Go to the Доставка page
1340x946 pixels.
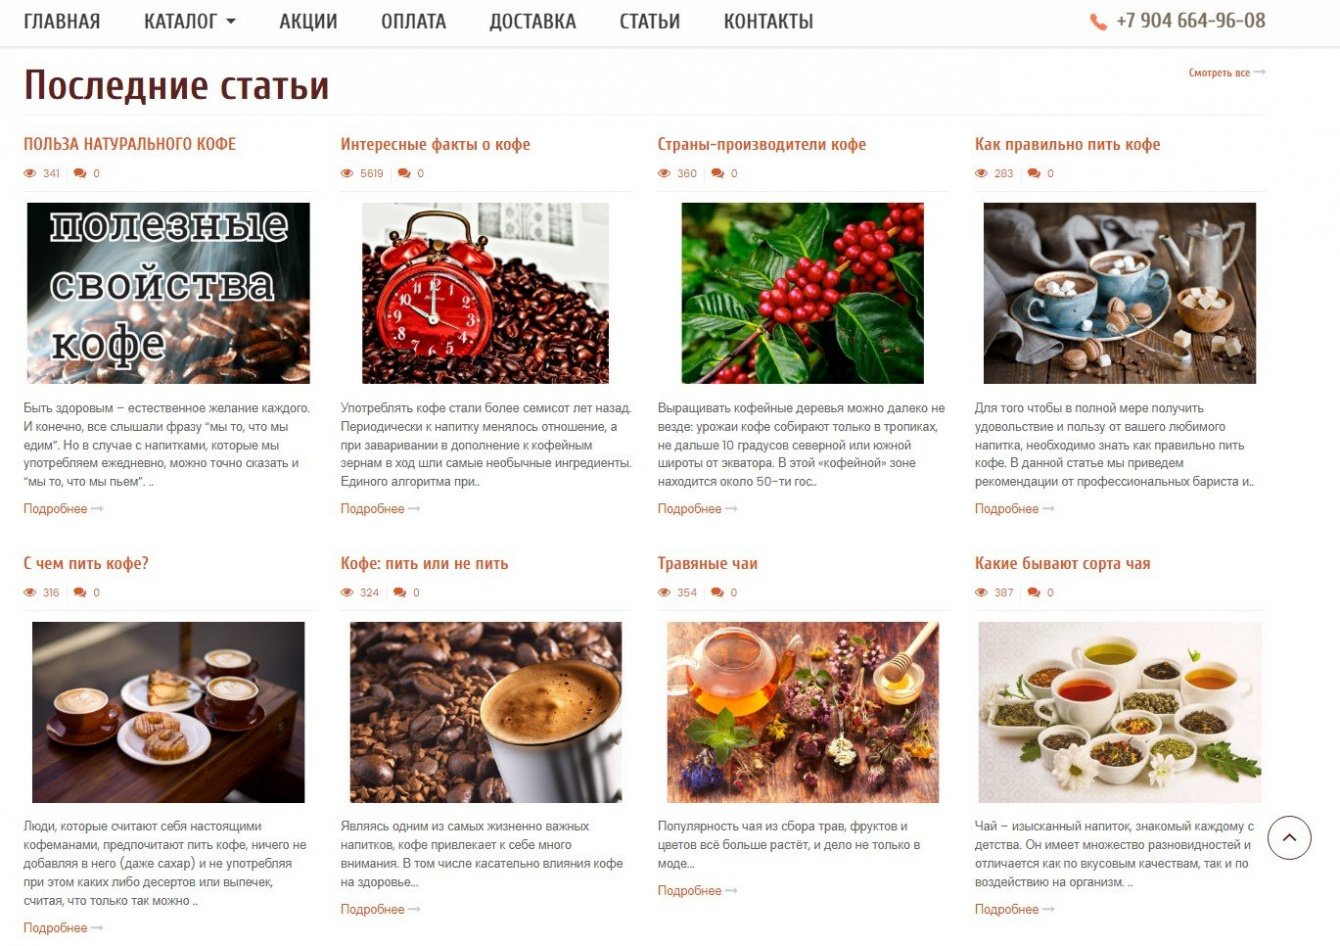532,21
